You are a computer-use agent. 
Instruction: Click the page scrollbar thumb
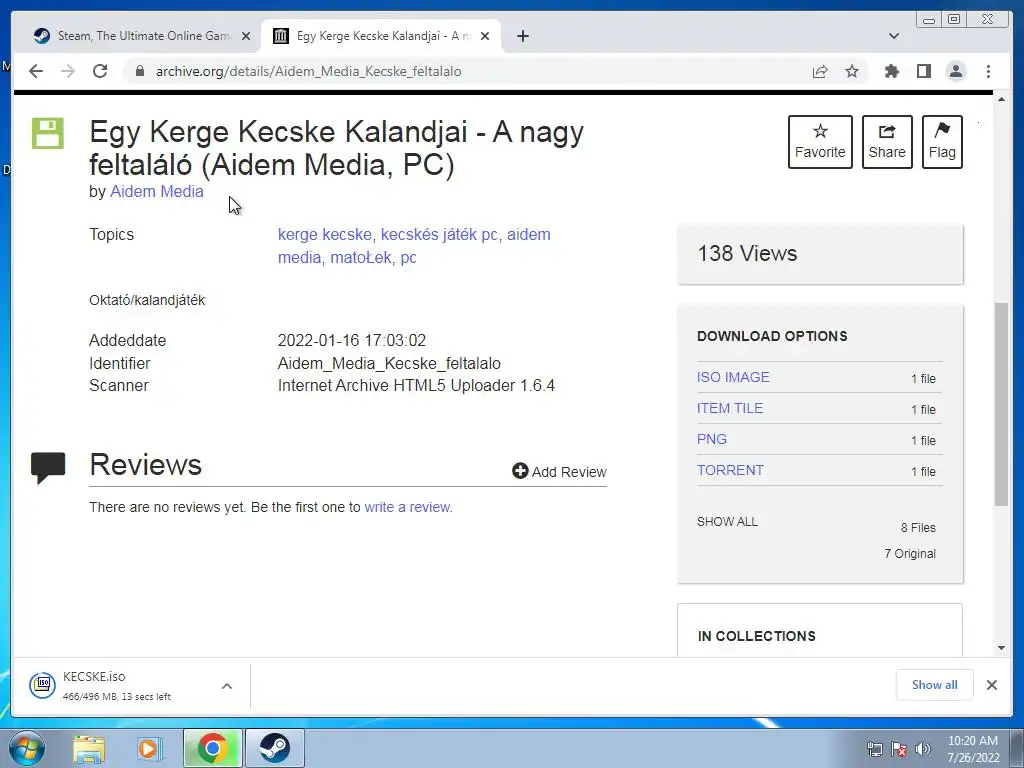click(1001, 404)
